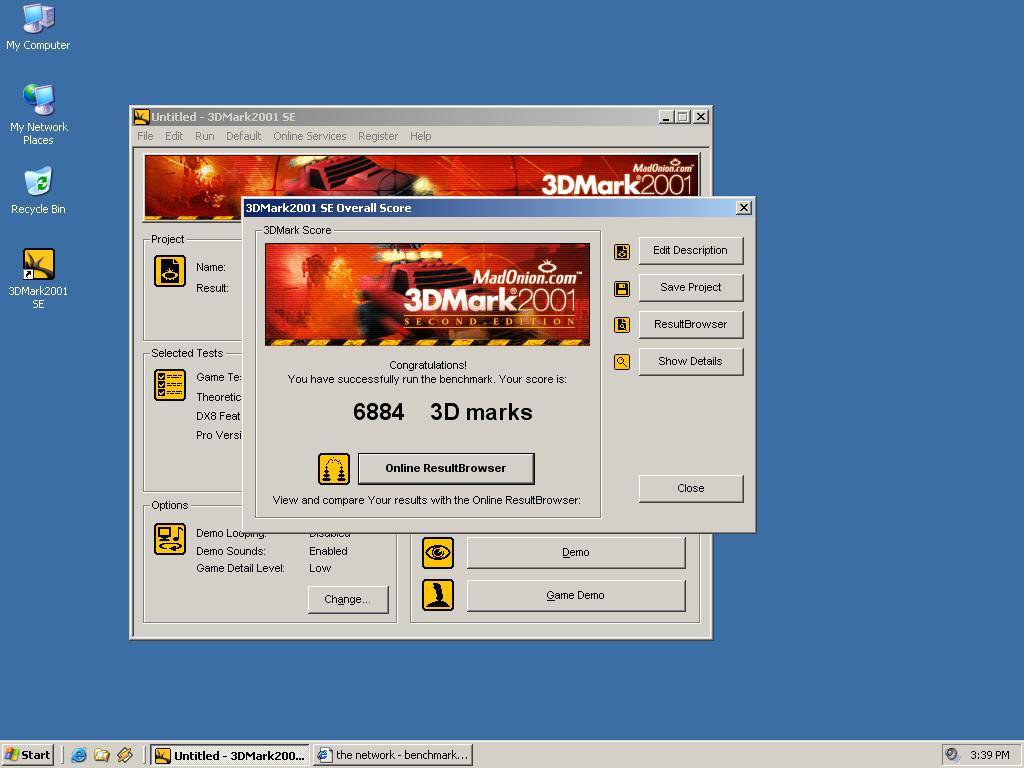
Task: Click the Project file icon in main window
Action: coord(170,271)
